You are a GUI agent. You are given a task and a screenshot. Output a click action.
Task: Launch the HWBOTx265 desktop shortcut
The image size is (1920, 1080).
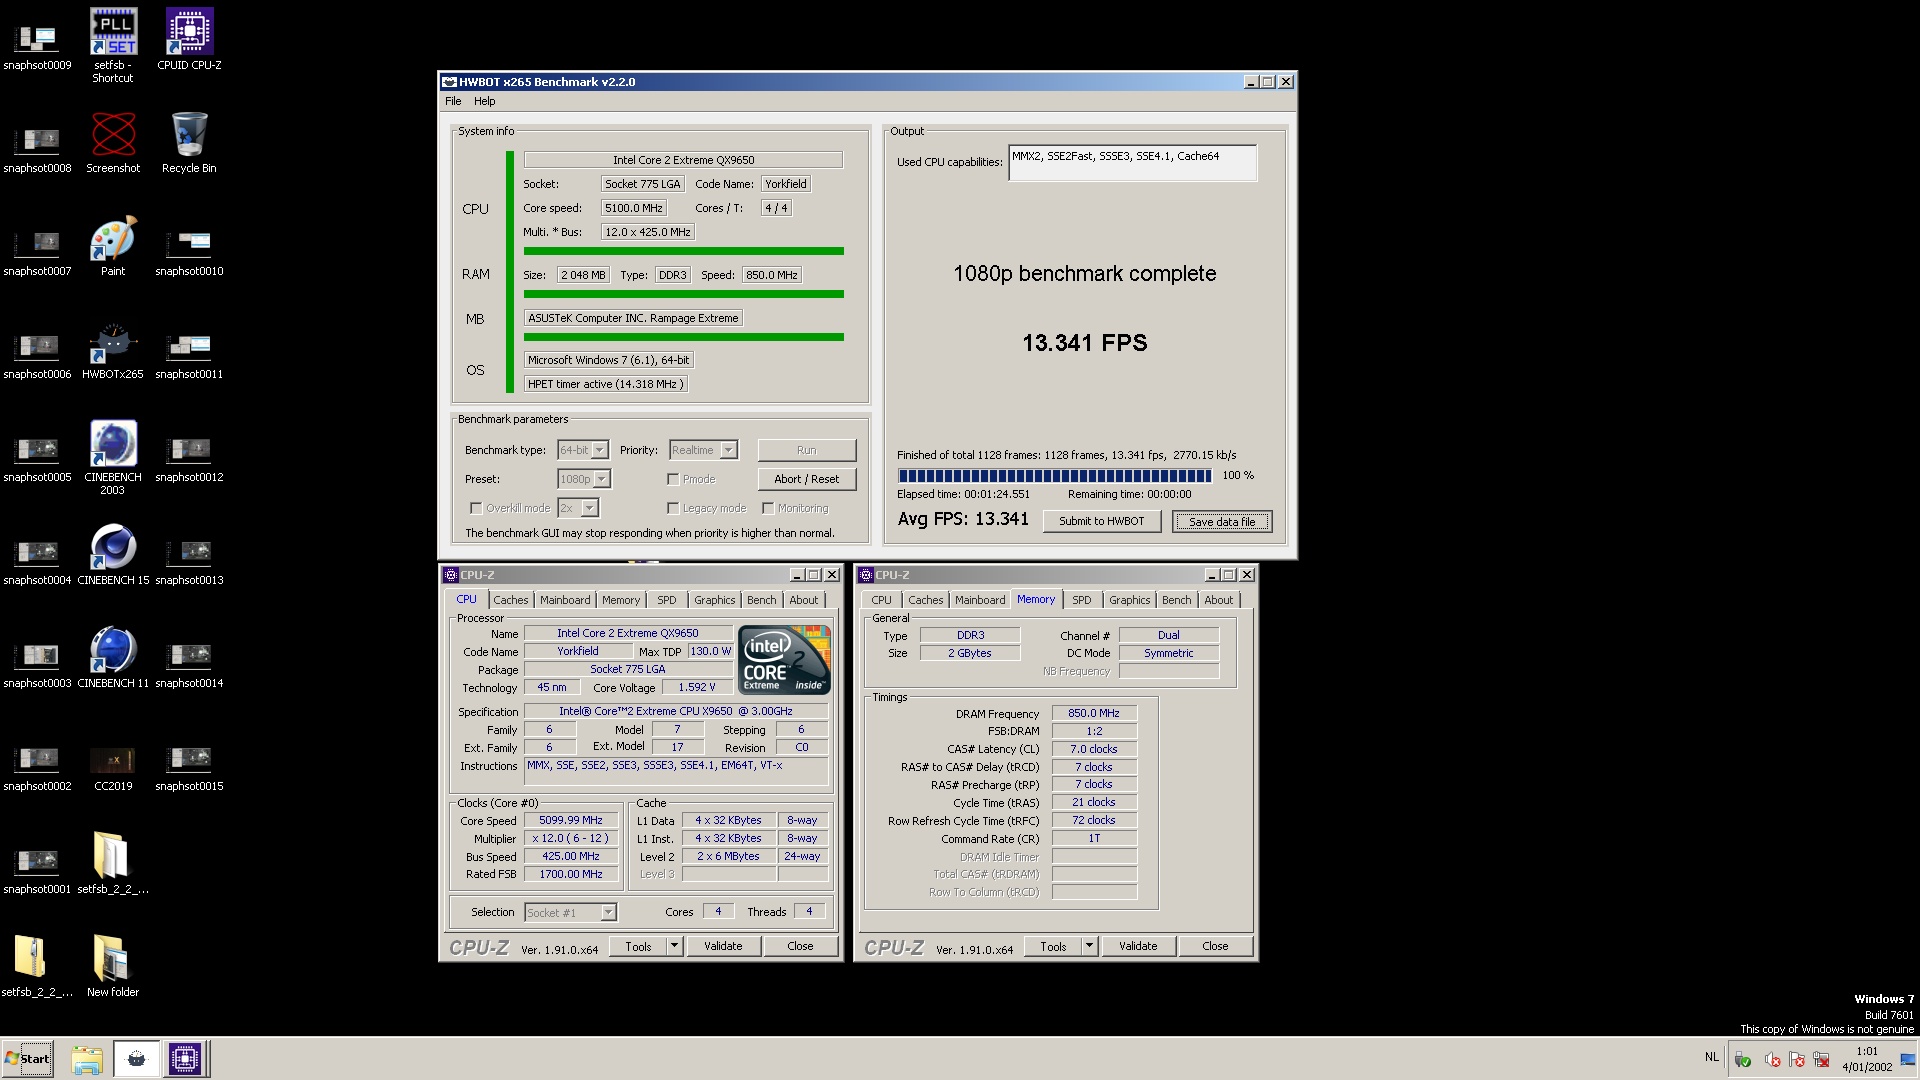tap(113, 350)
